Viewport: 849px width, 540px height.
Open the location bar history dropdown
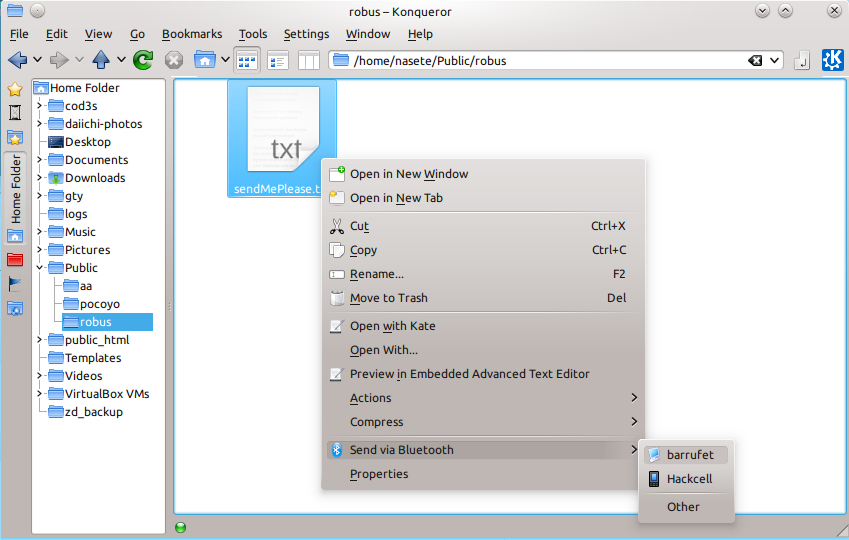(x=775, y=60)
